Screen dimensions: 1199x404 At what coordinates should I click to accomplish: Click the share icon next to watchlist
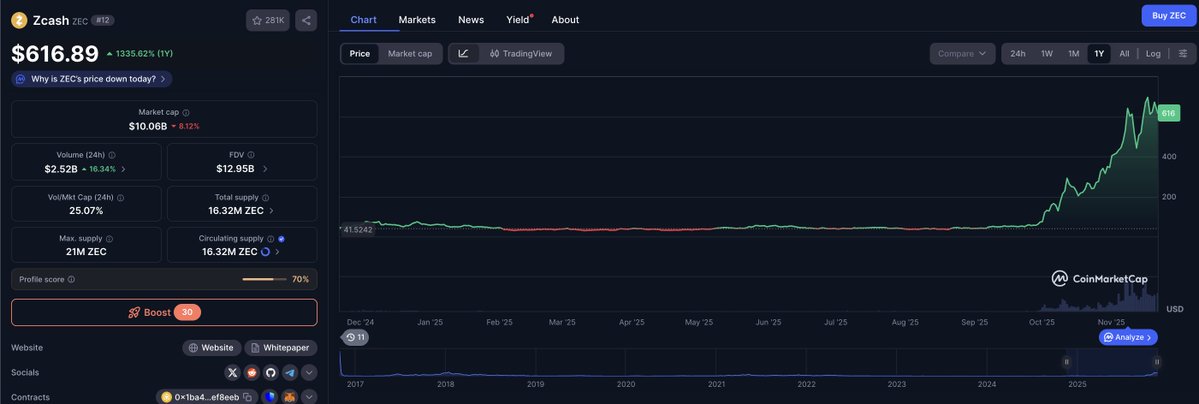pyautogui.click(x=306, y=21)
